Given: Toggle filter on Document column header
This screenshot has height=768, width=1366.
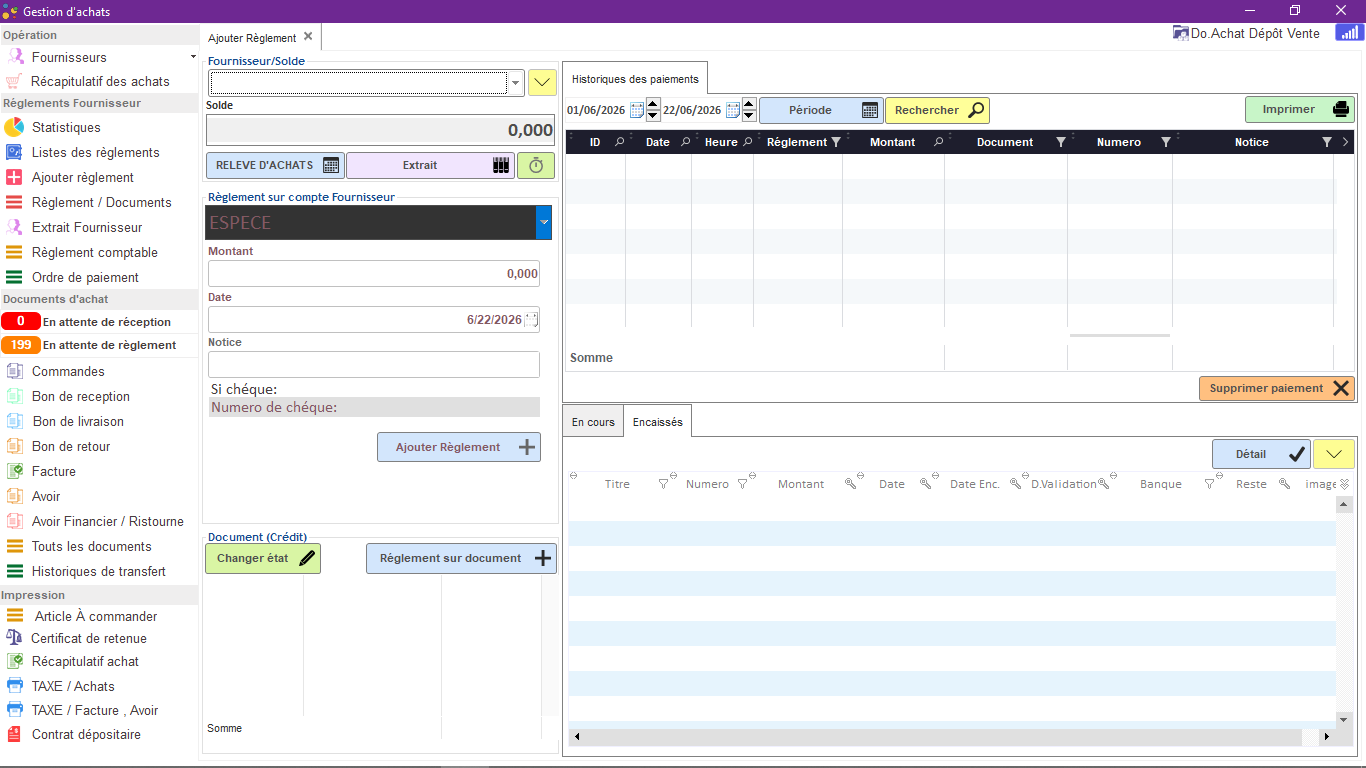Looking at the screenshot, I should tap(1061, 142).
